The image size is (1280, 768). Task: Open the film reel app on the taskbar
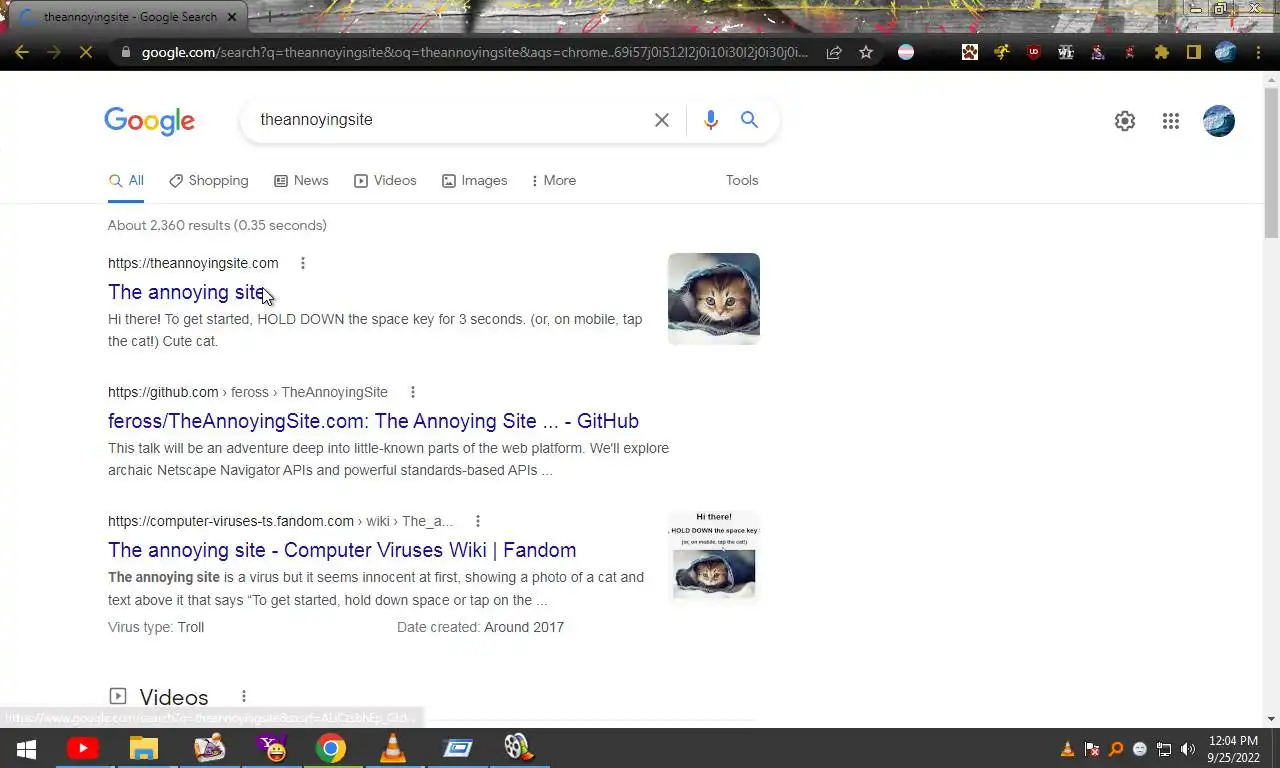[517, 748]
